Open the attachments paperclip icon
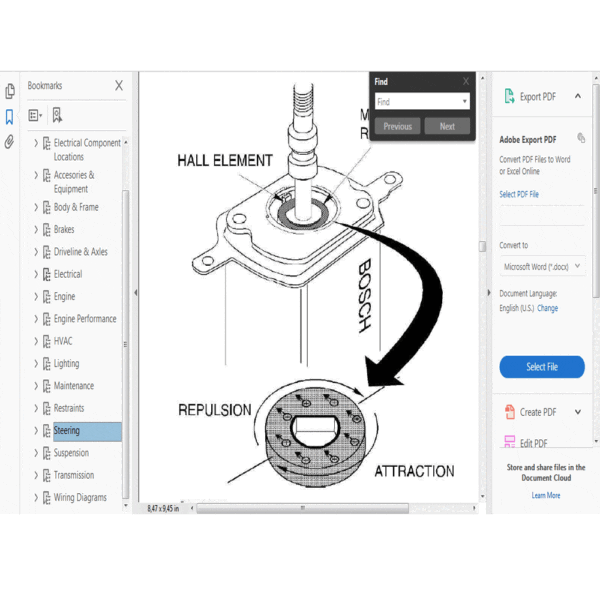600x600 pixels. tap(9, 142)
